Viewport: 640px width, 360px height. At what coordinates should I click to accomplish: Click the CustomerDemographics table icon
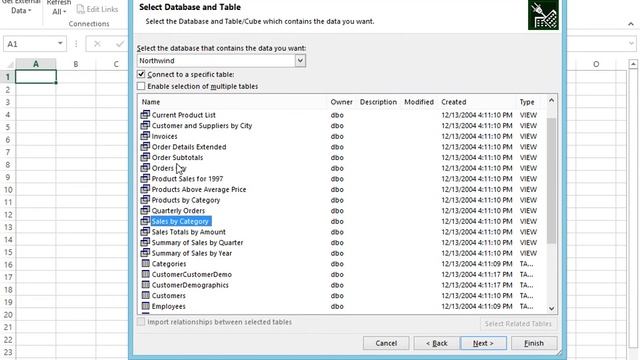point(145,284)
